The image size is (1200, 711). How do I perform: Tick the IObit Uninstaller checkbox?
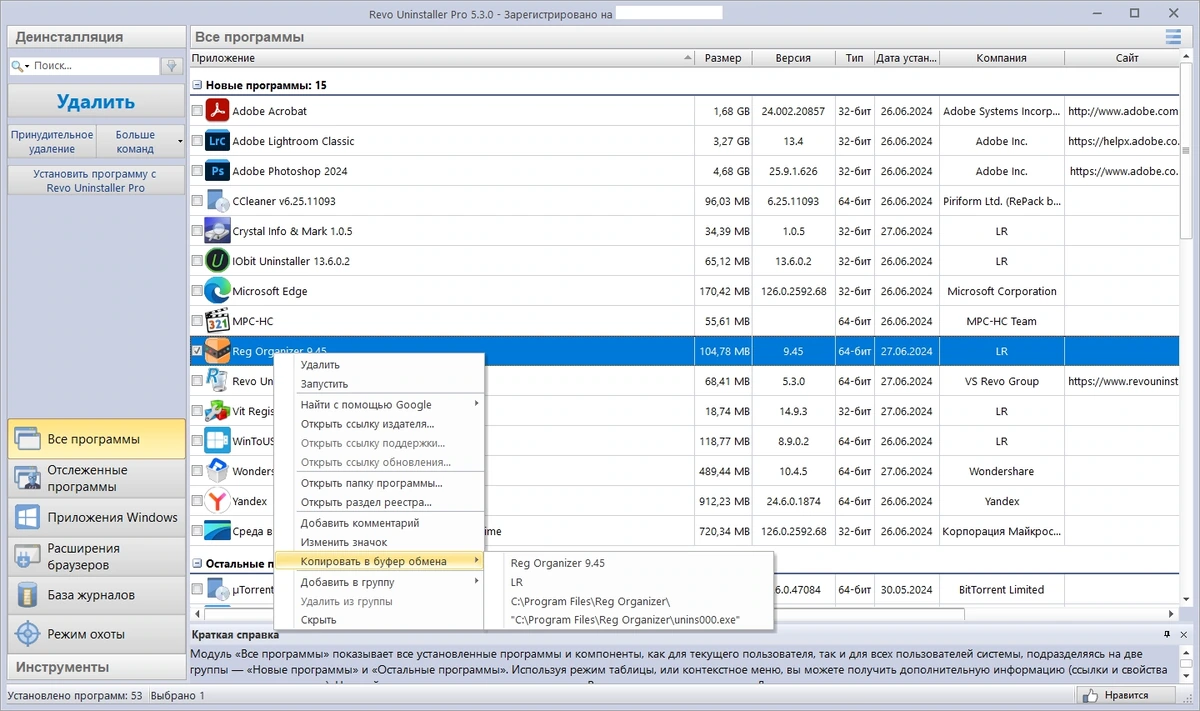click(x=197, y=261)
